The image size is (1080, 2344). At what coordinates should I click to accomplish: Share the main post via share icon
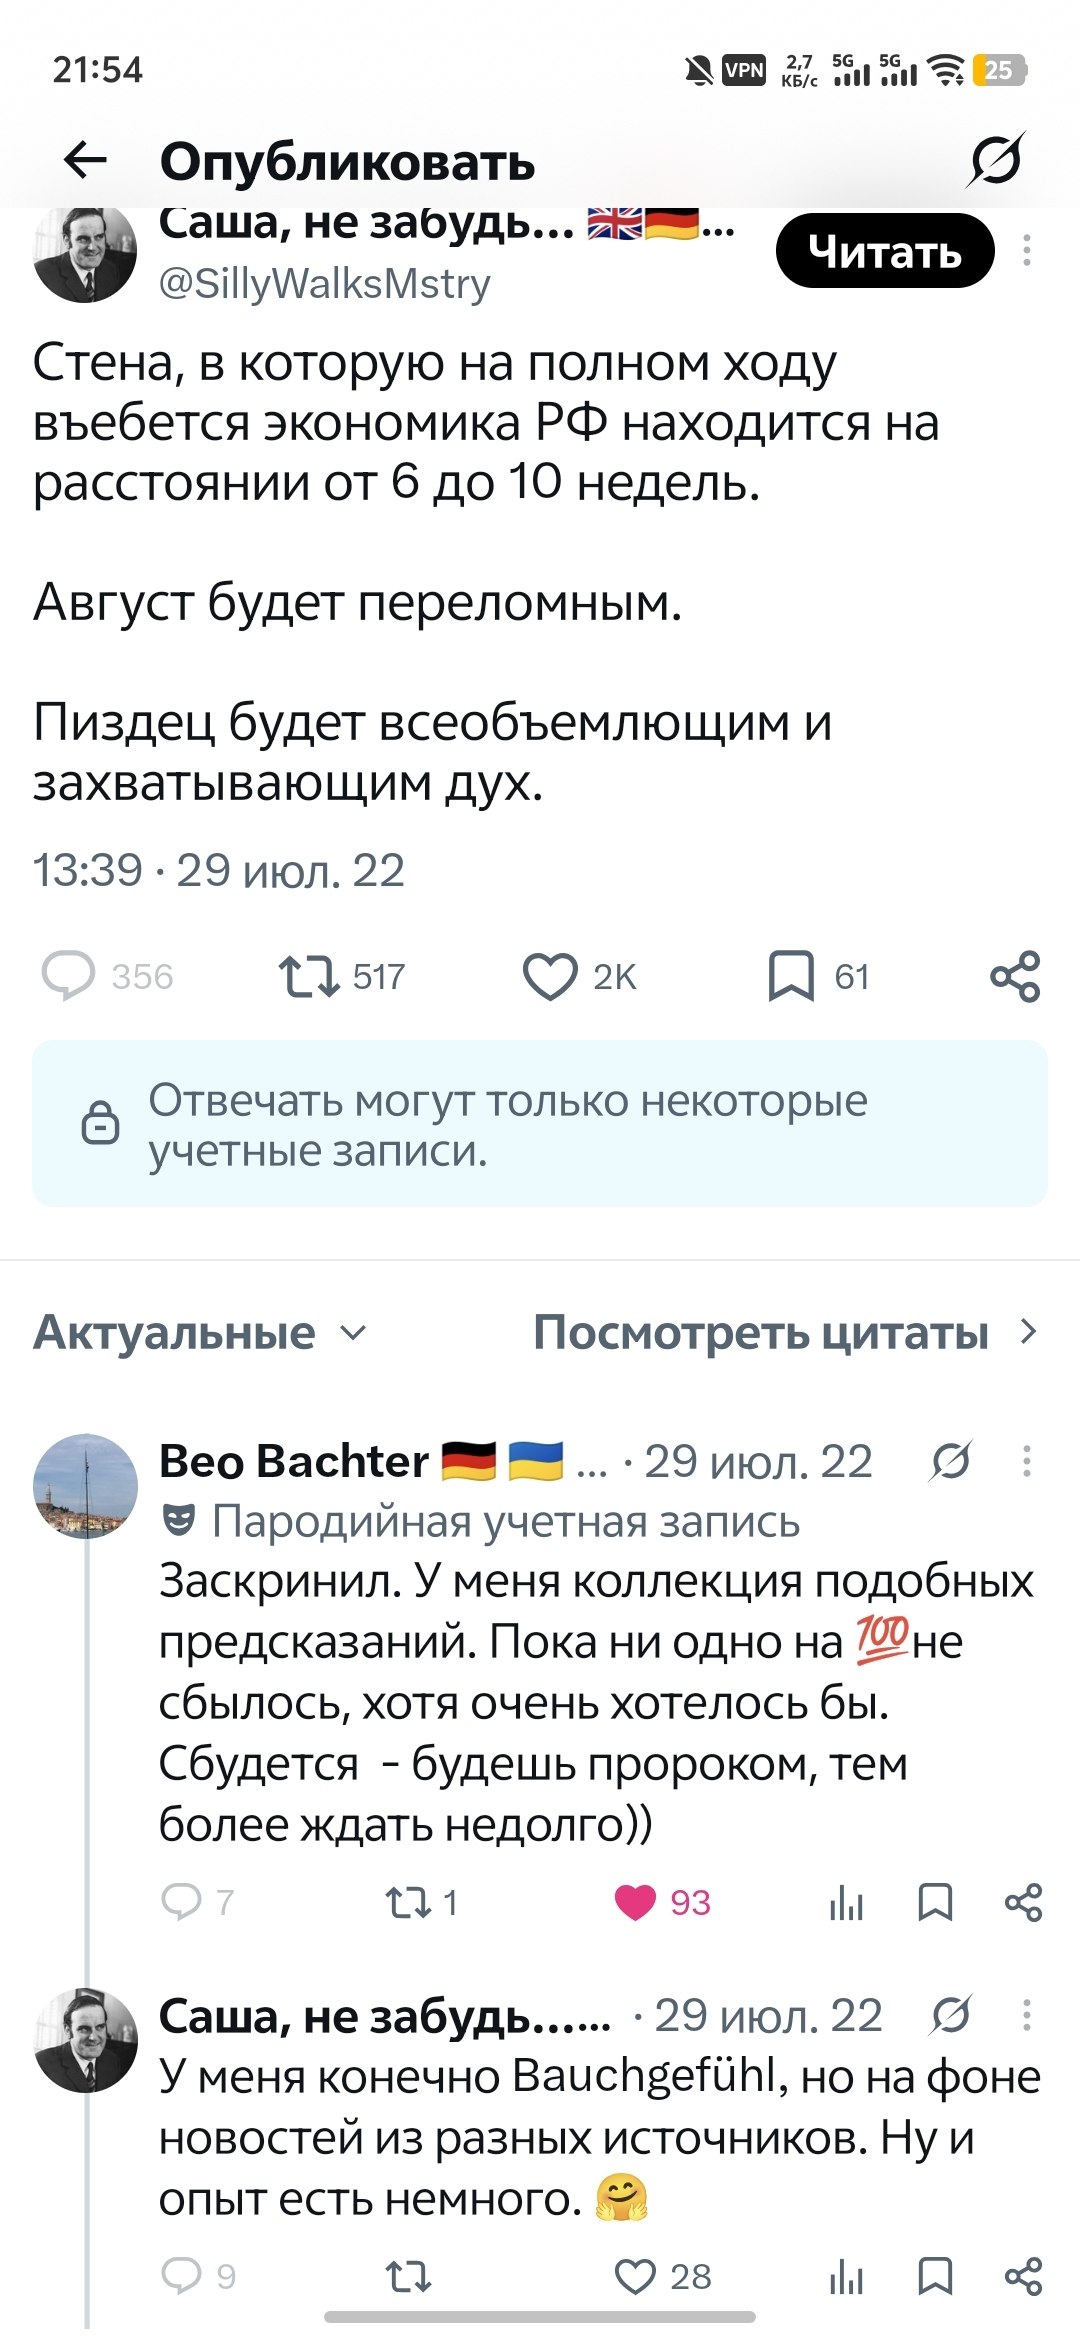click(1016, 977)
